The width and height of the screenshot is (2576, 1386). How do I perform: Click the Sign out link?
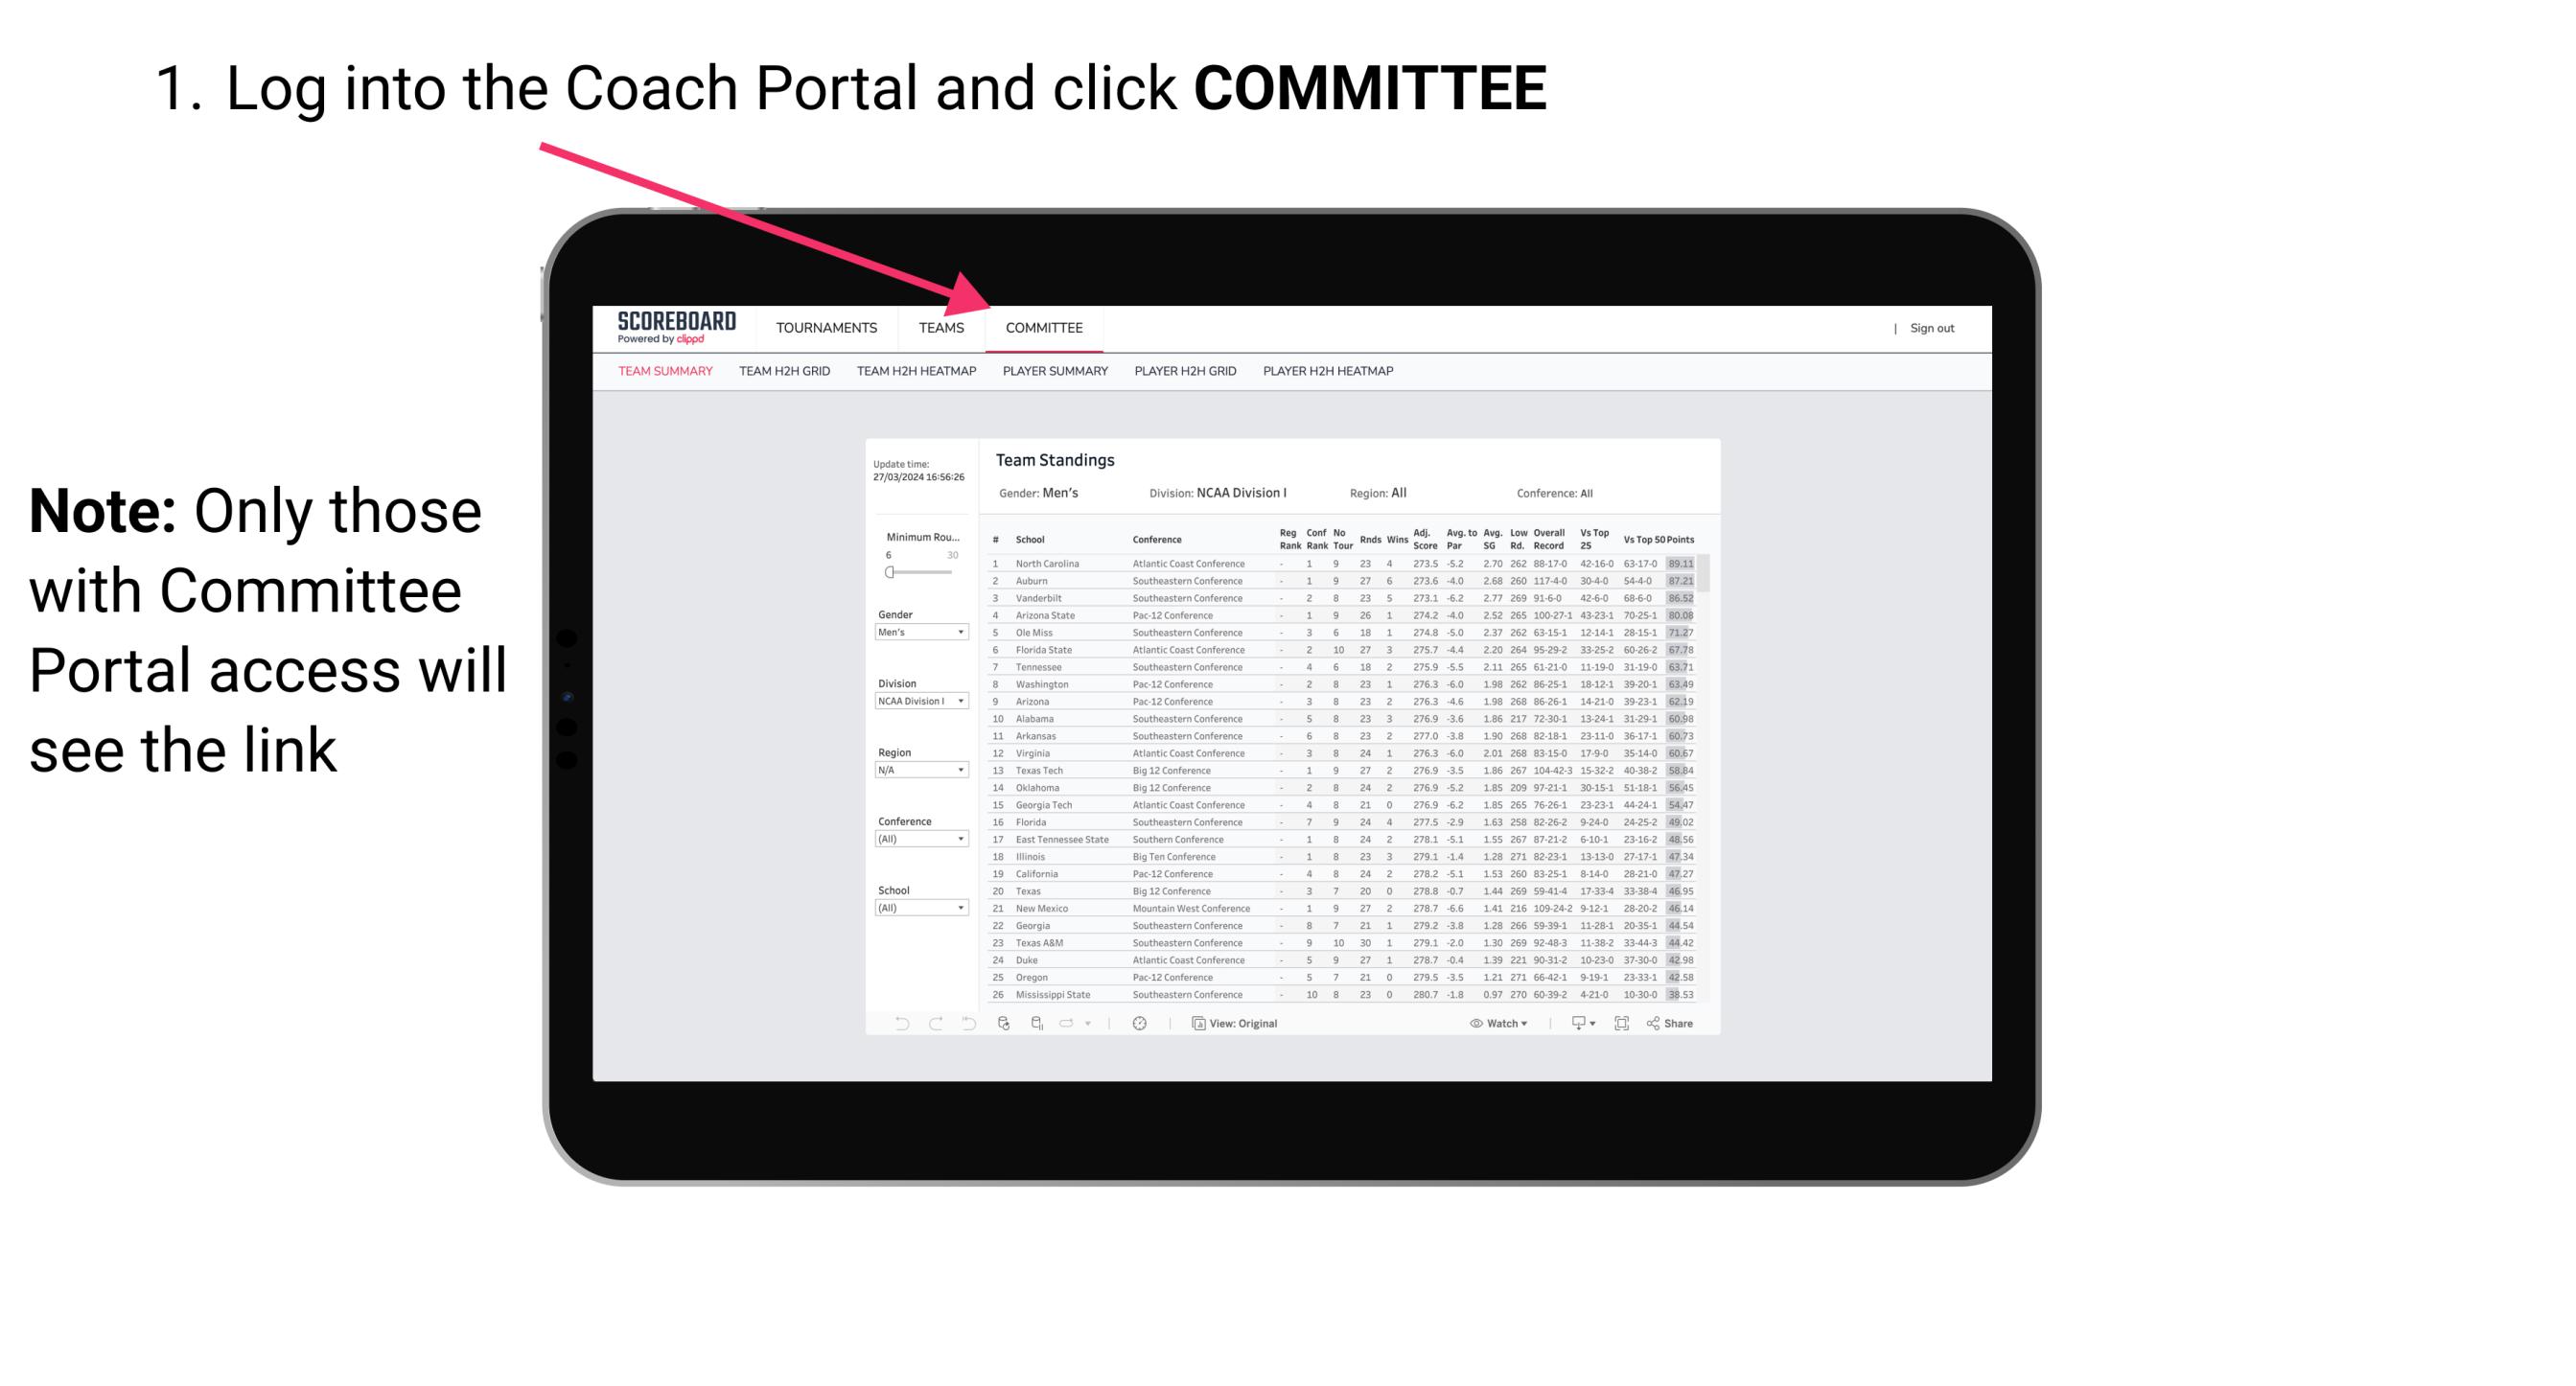1929,330
